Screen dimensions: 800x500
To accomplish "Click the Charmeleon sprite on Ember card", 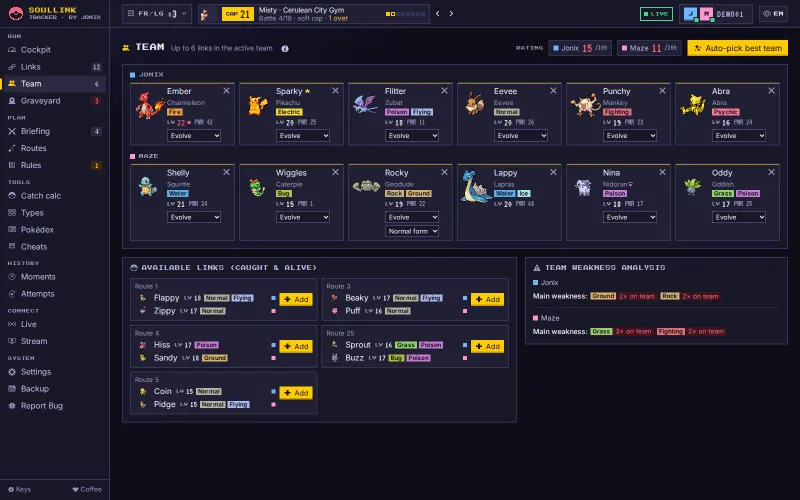I will tap(149, 105).
